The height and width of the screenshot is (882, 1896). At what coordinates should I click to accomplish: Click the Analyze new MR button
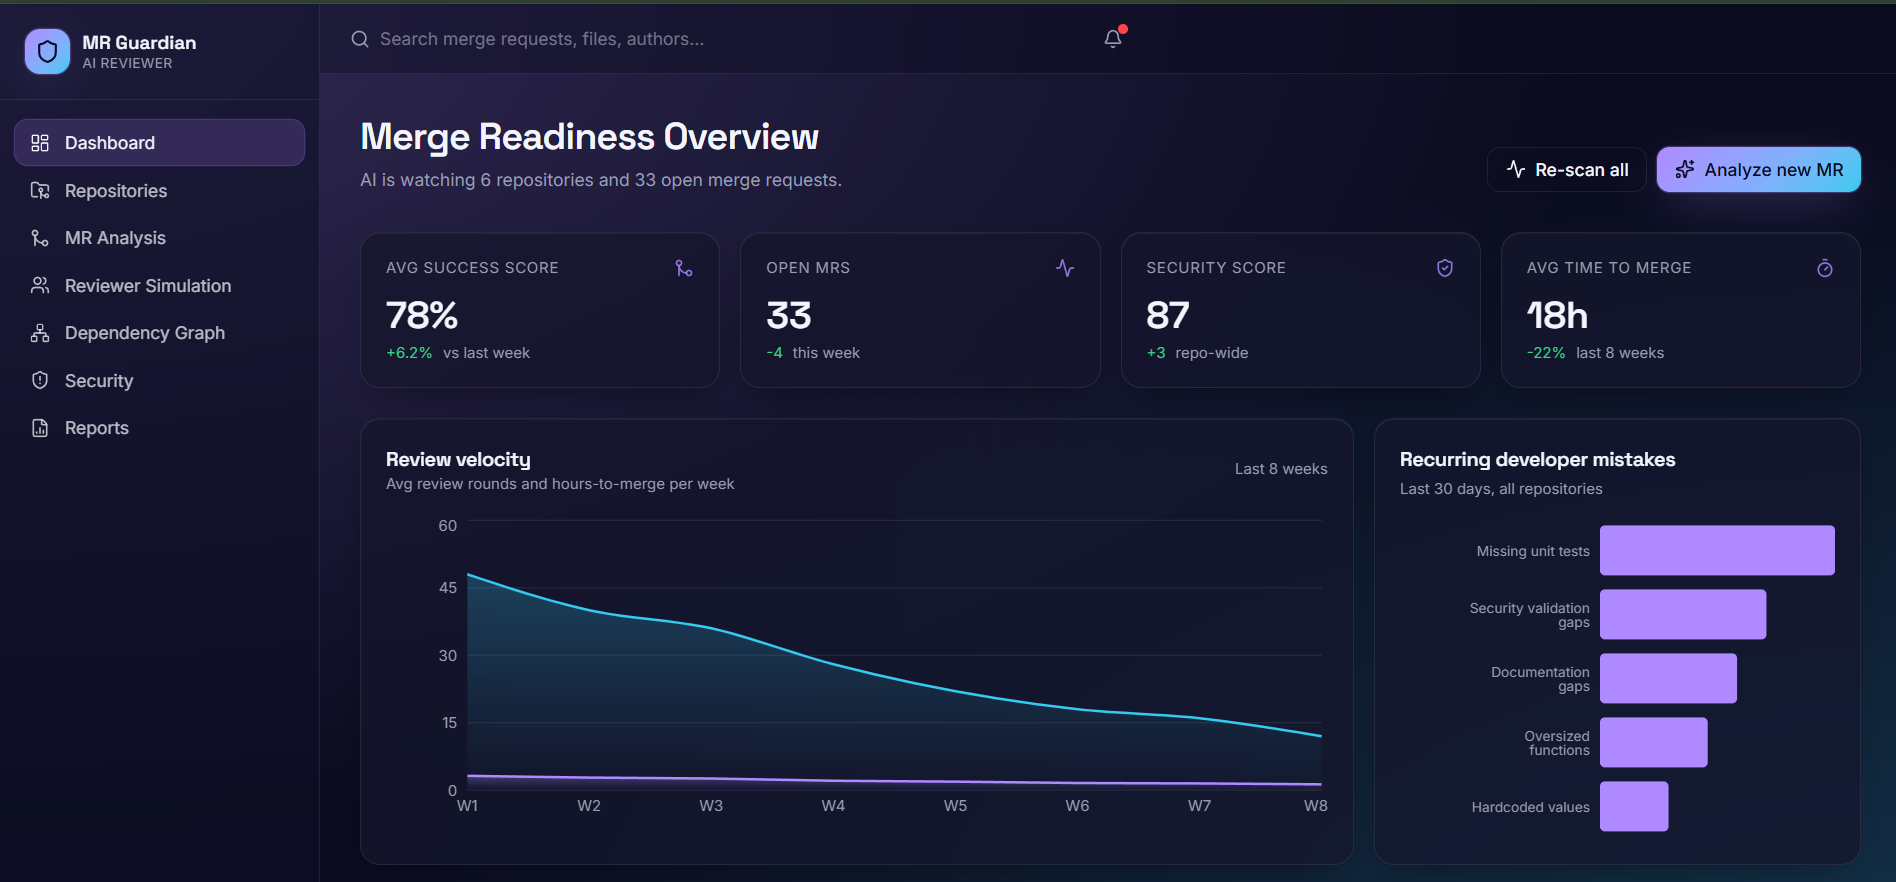tap(1758, 170)
